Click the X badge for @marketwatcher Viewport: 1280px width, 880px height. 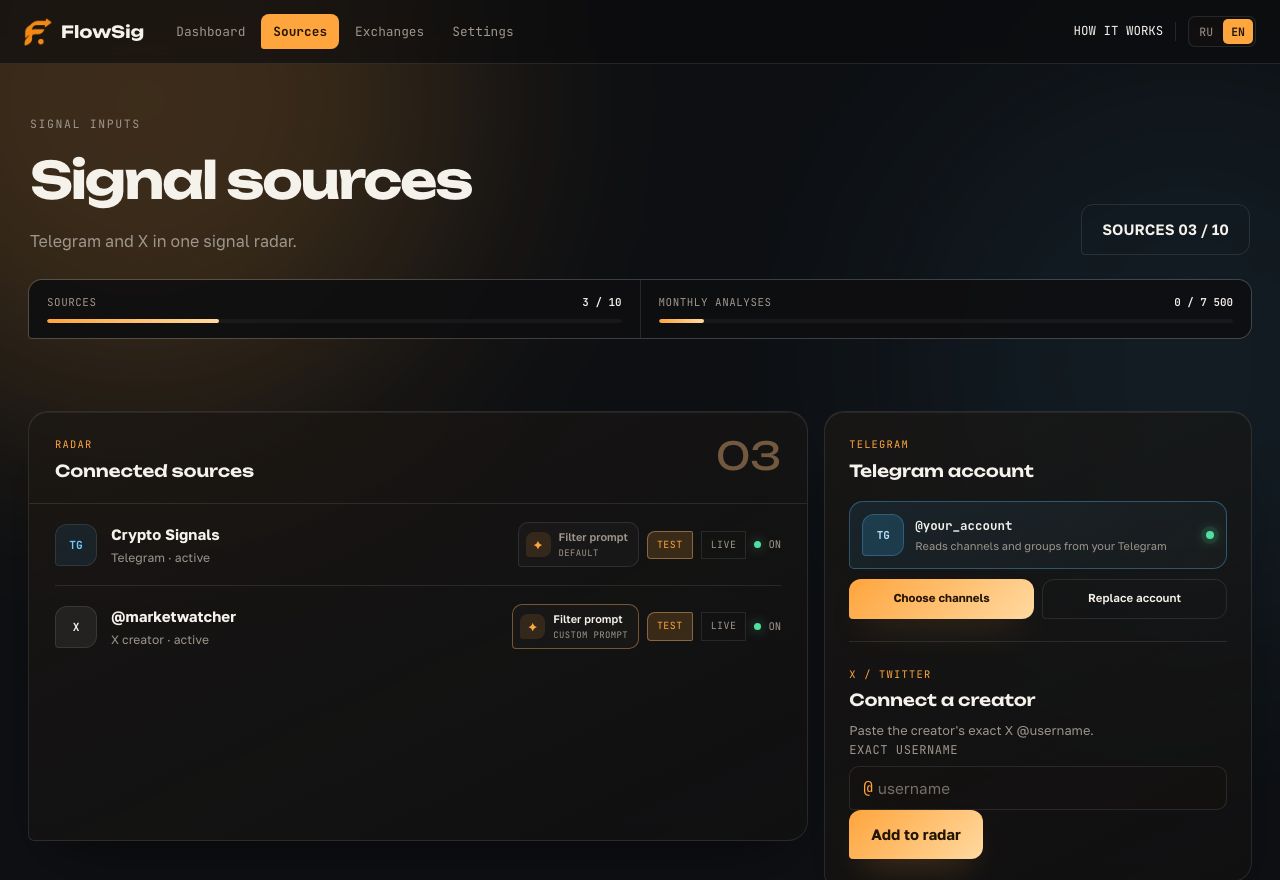click(x=76, y=627)
